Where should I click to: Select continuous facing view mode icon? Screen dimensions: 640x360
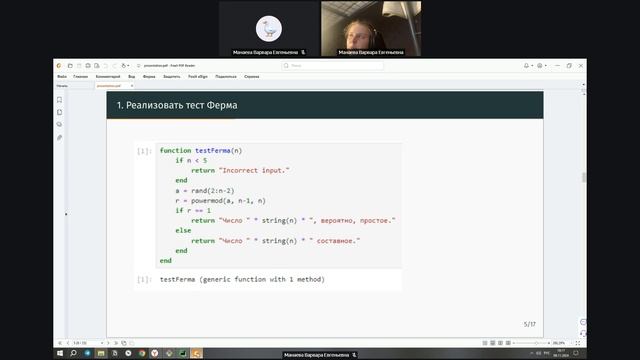pos(508,343)
